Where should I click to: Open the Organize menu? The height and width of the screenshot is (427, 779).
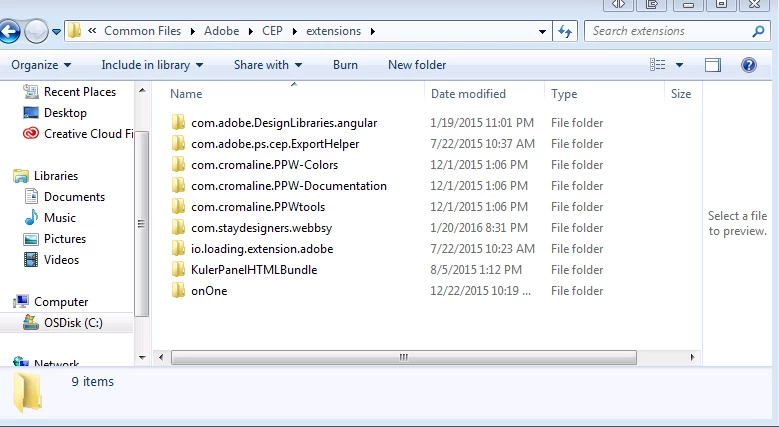pyautogui.click(x=41, y=65)
